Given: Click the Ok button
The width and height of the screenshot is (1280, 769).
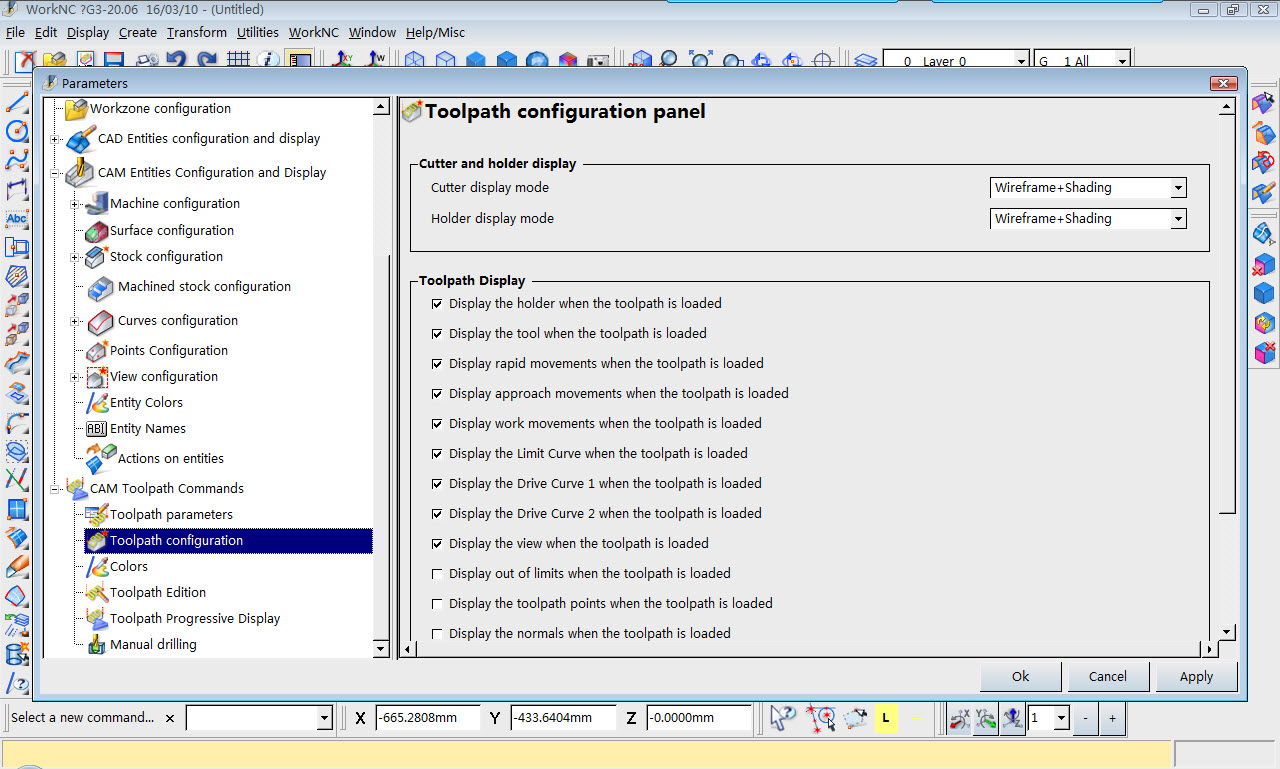Looking at the screenshot, I should click(1020, 677).
